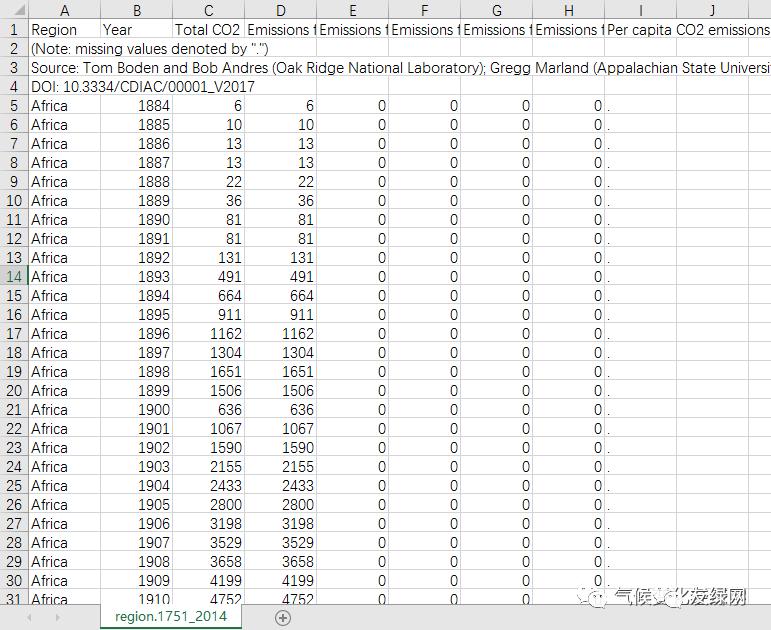Select year 1905 cell
Viewport: 771px width, 630px height.
coord(137,505)
